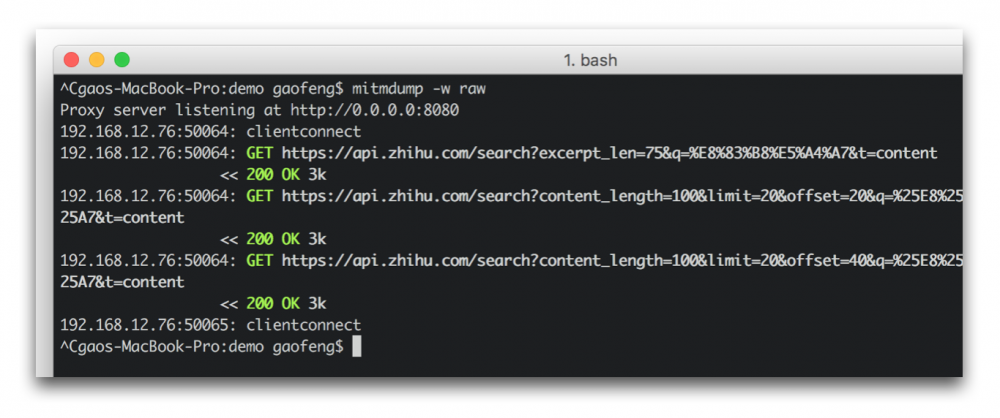The height and width of the screenshot is (418, 1000).
Task: Click the "1. bash" window title
Action: [x=590, y=61]
